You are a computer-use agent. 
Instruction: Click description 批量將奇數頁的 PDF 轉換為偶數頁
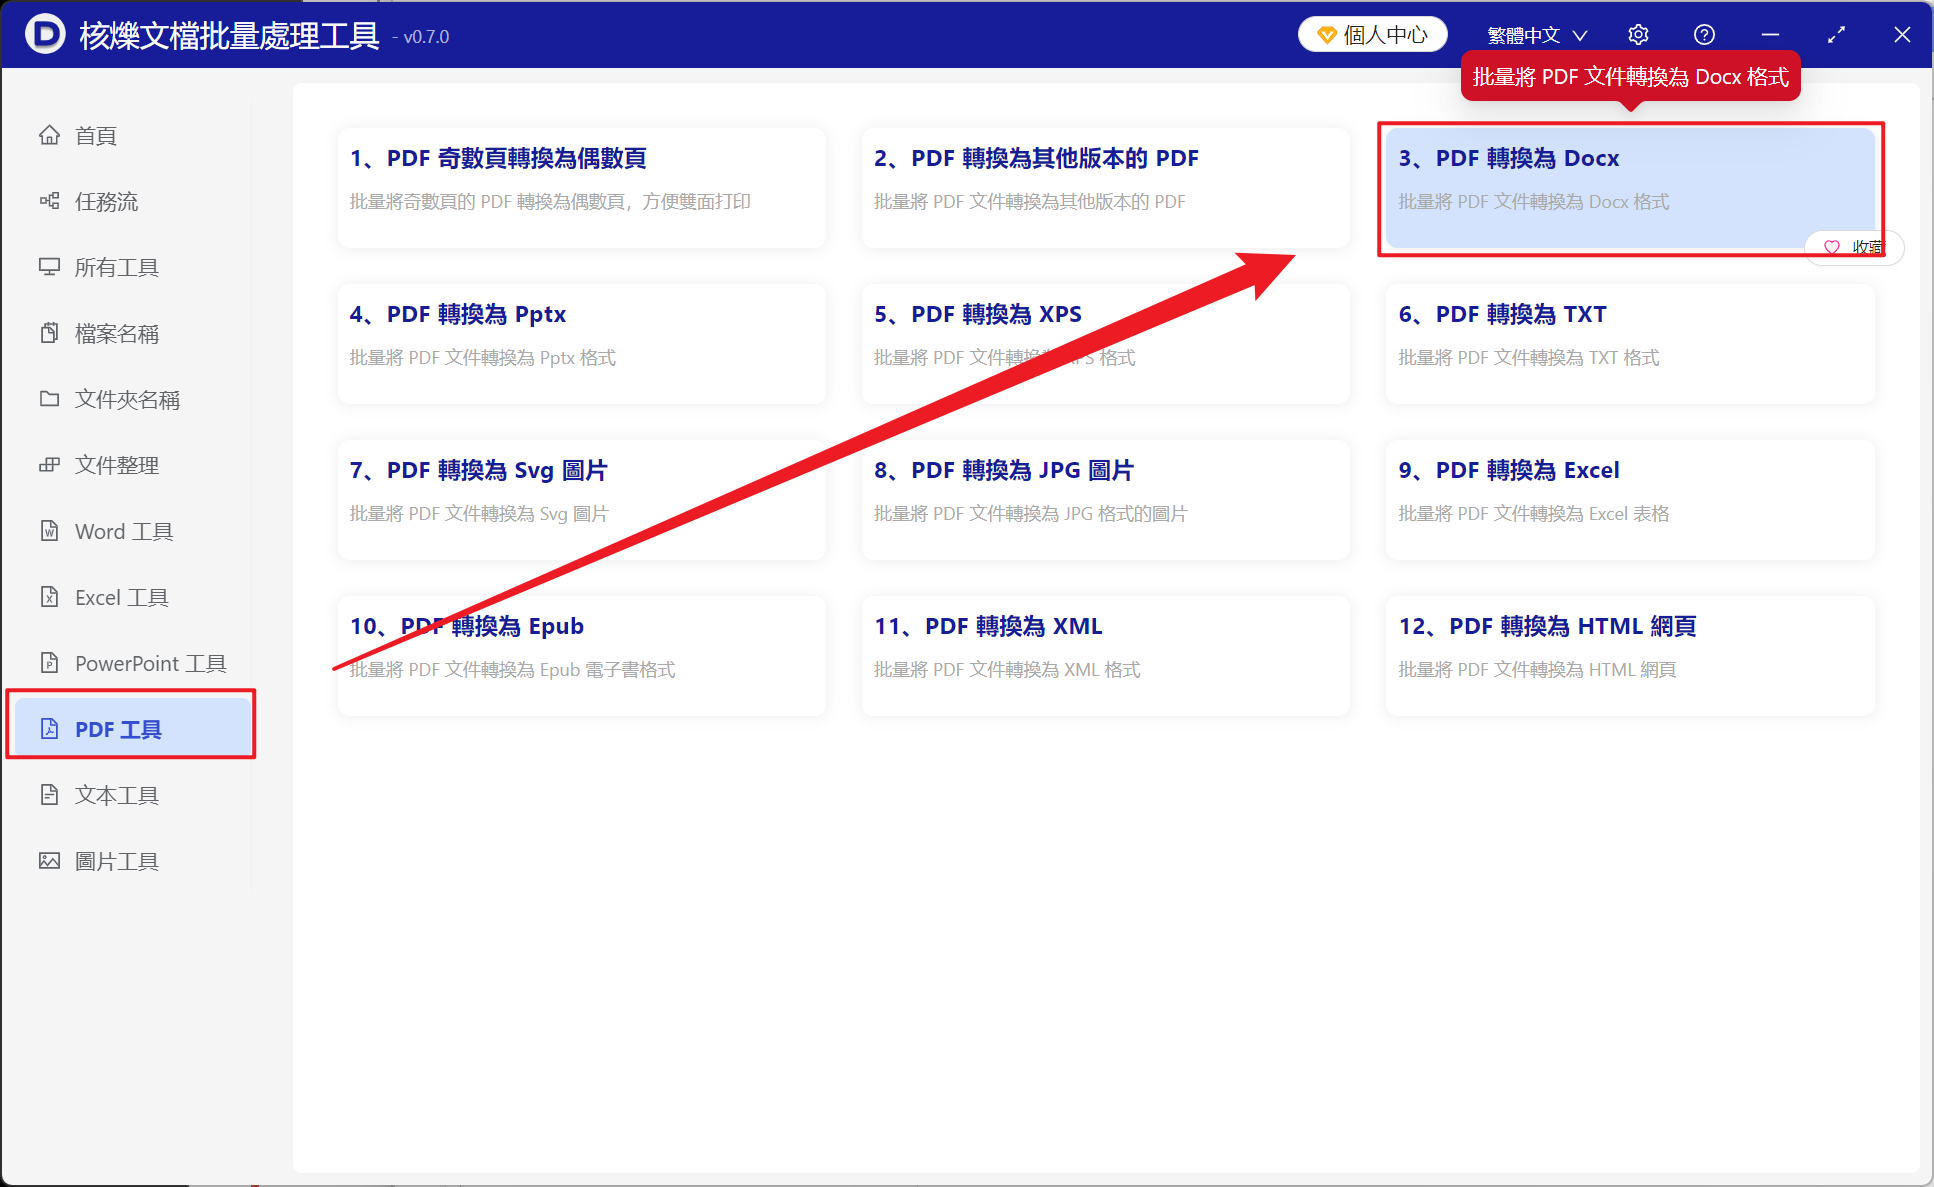click(550, 201)
